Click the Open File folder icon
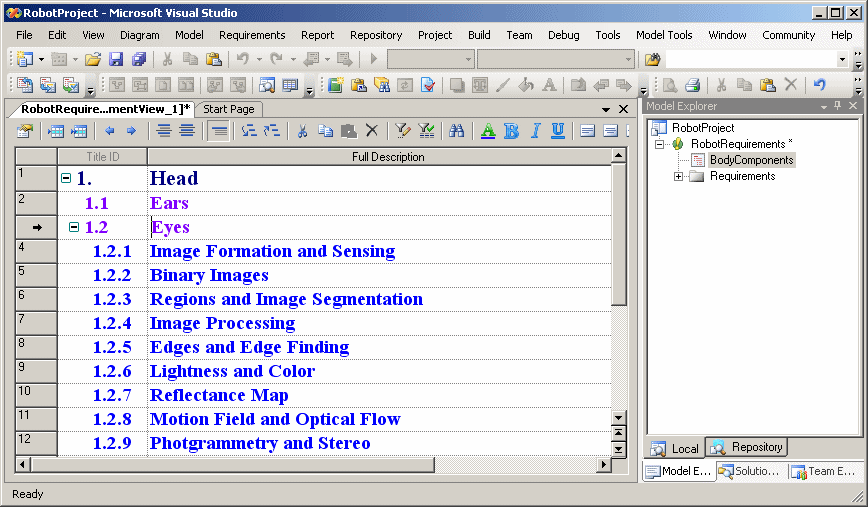 click(x=92, y=59)
